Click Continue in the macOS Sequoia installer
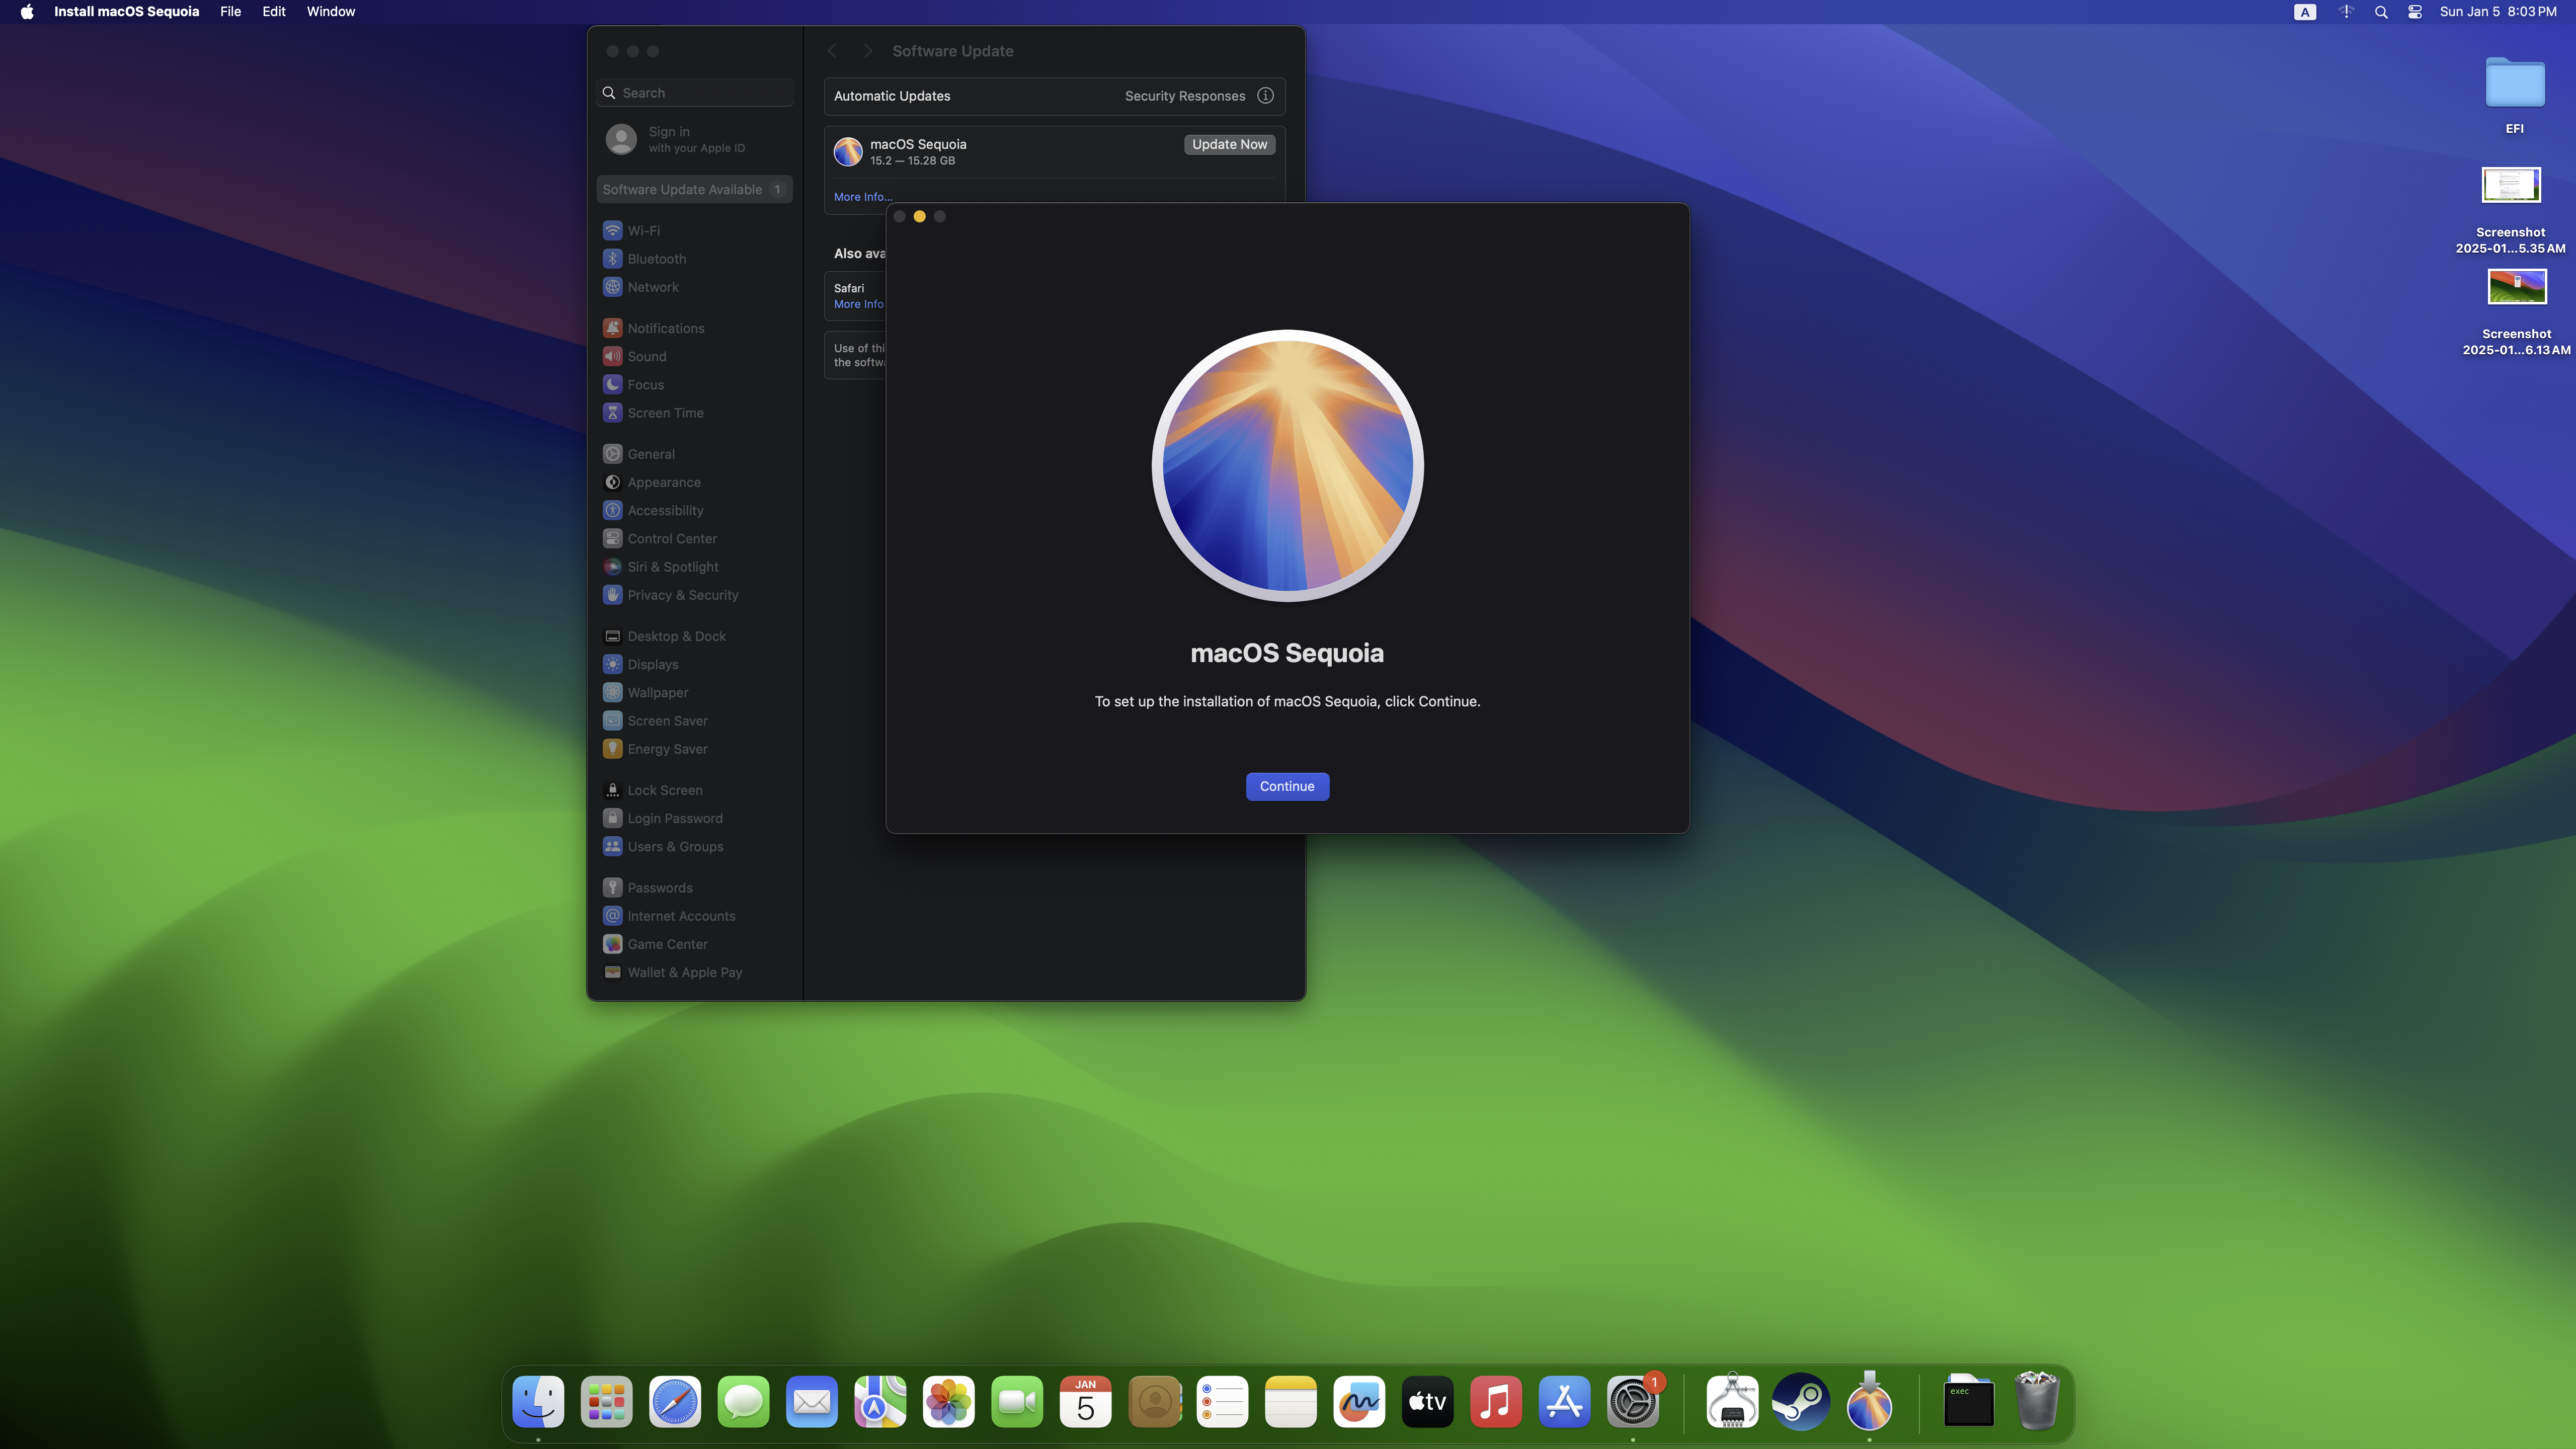Viewport: 2576px width, 1449px height. pos(1287,786)
